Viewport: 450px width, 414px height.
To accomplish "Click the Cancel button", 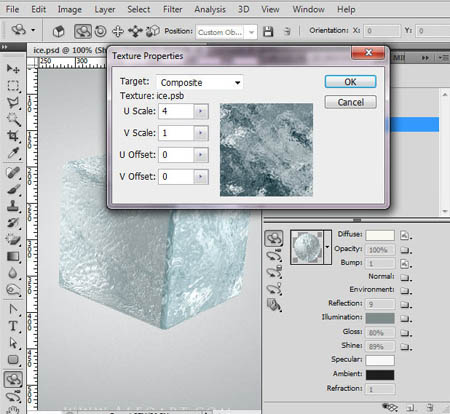I will coord(350,102).
